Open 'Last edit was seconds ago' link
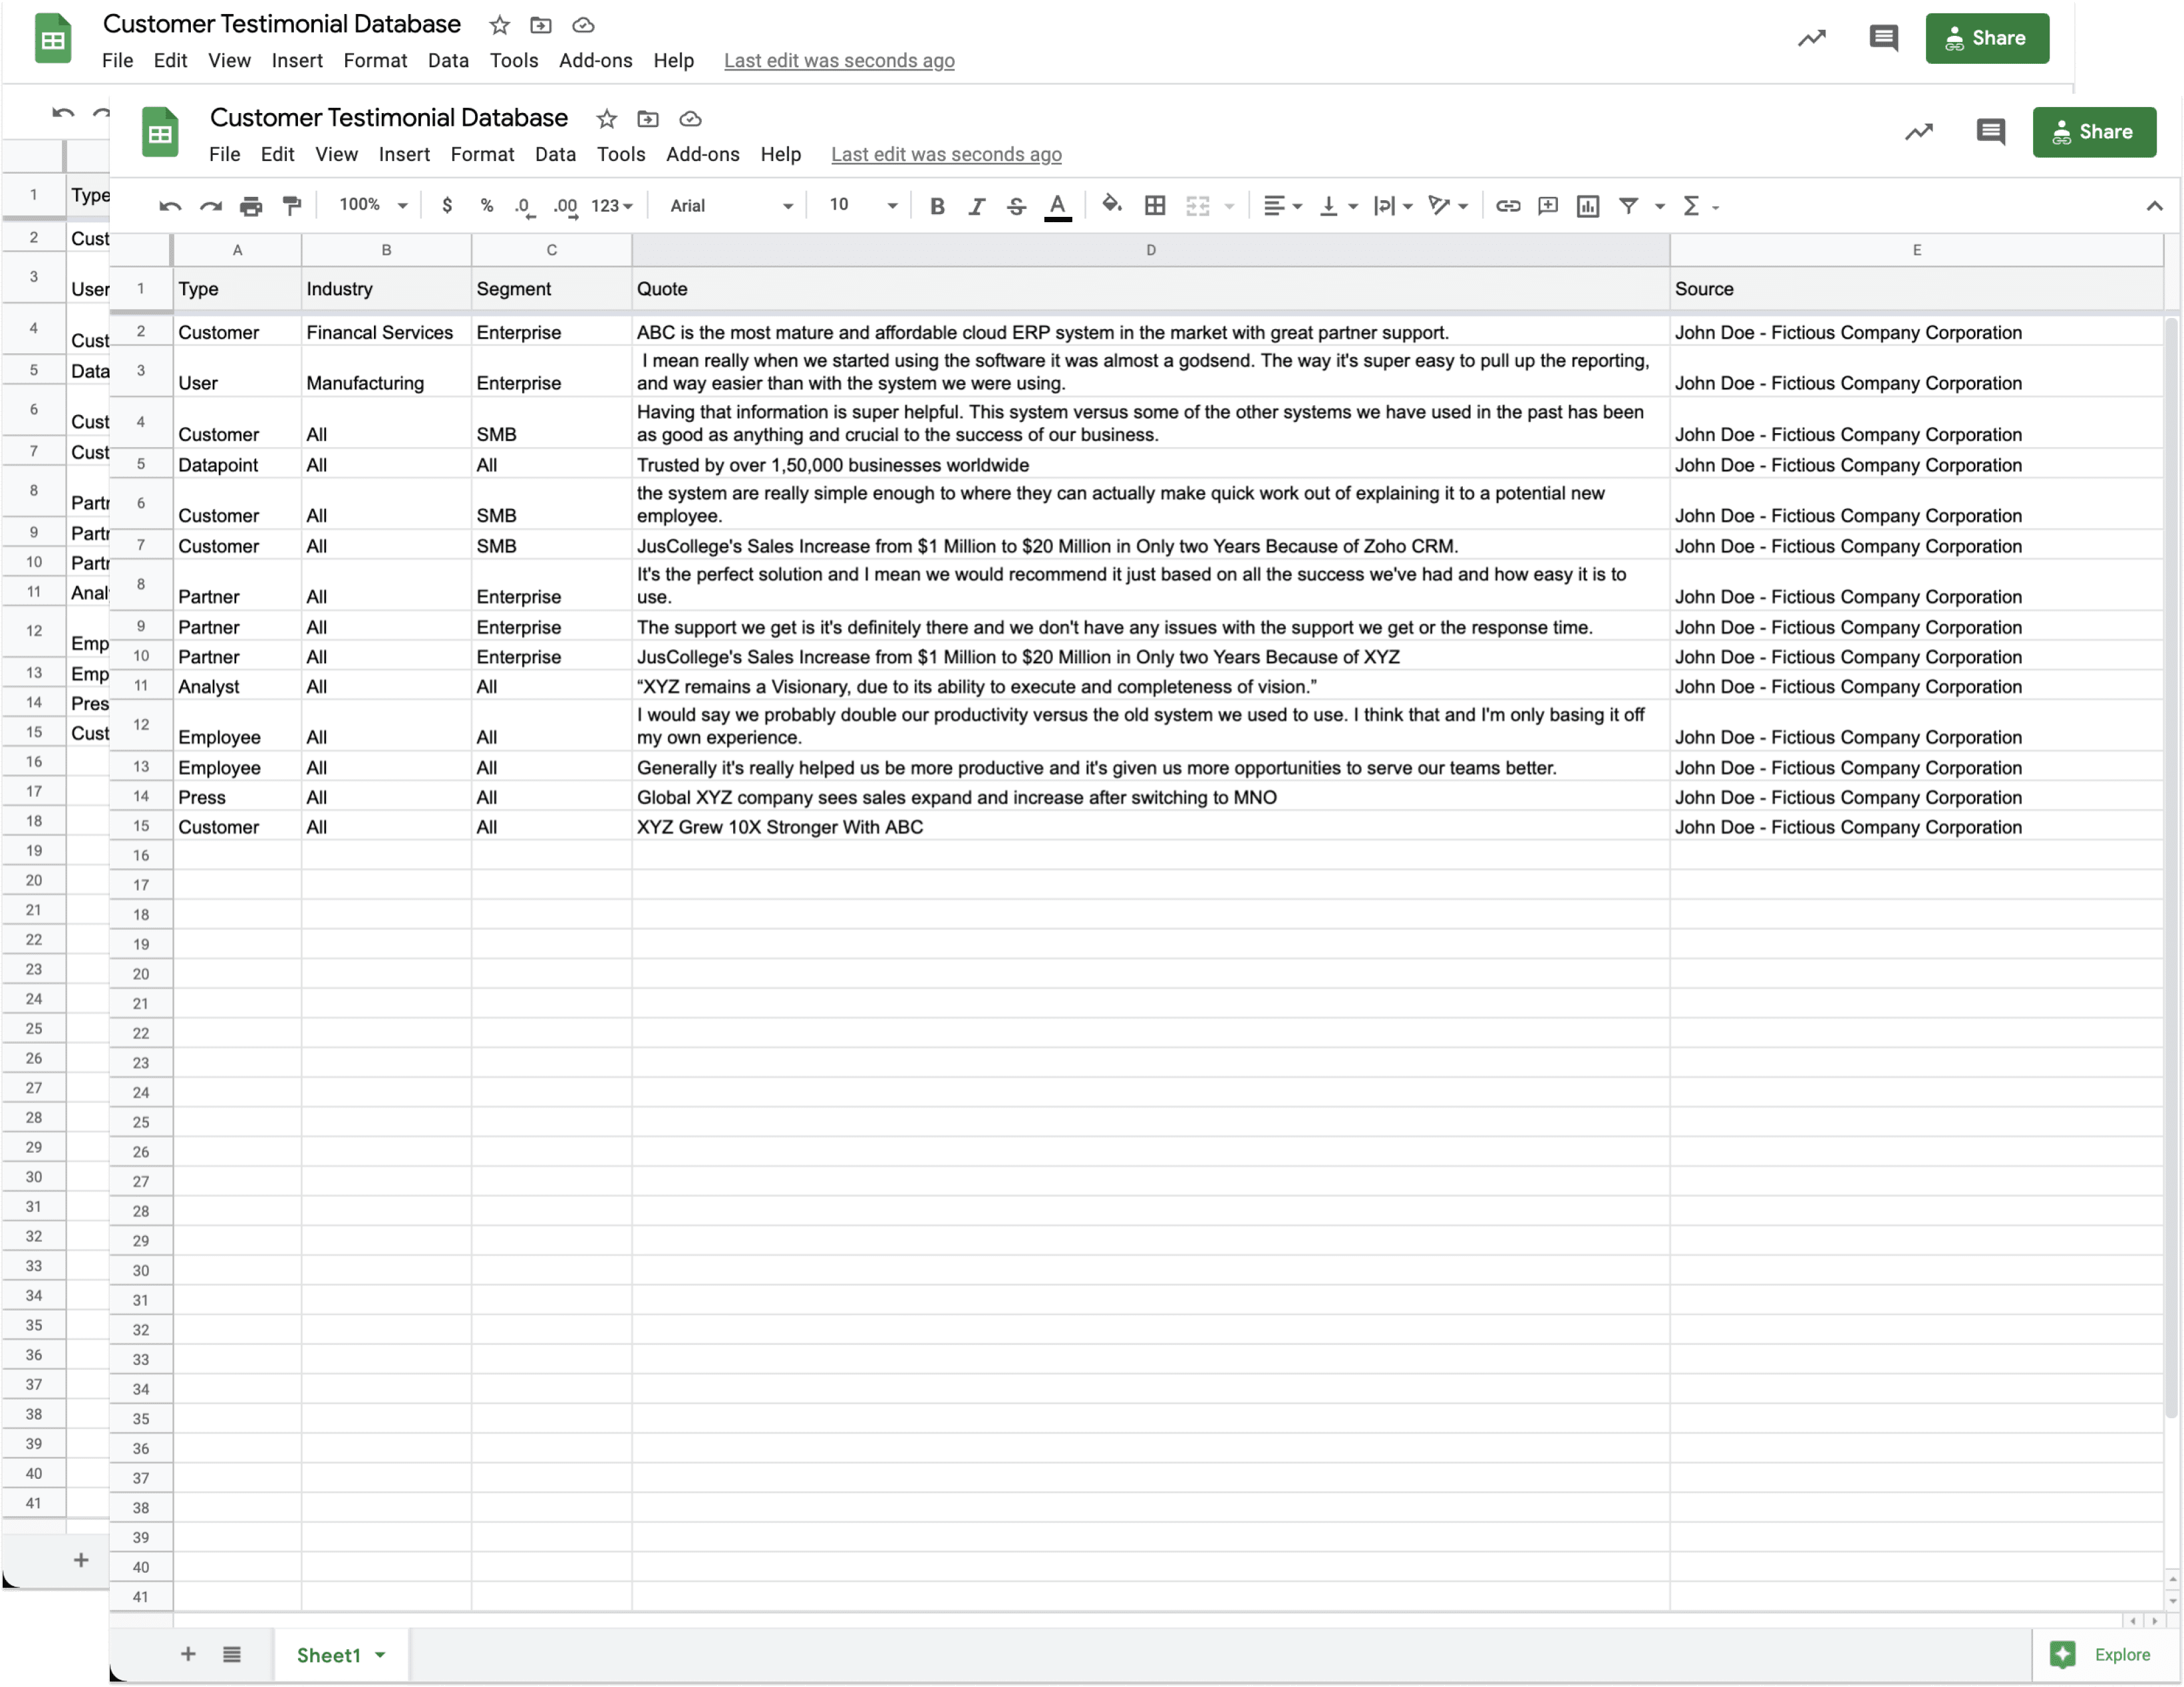The width and height of the screenshot is (2184, 1687). (946, 154)
